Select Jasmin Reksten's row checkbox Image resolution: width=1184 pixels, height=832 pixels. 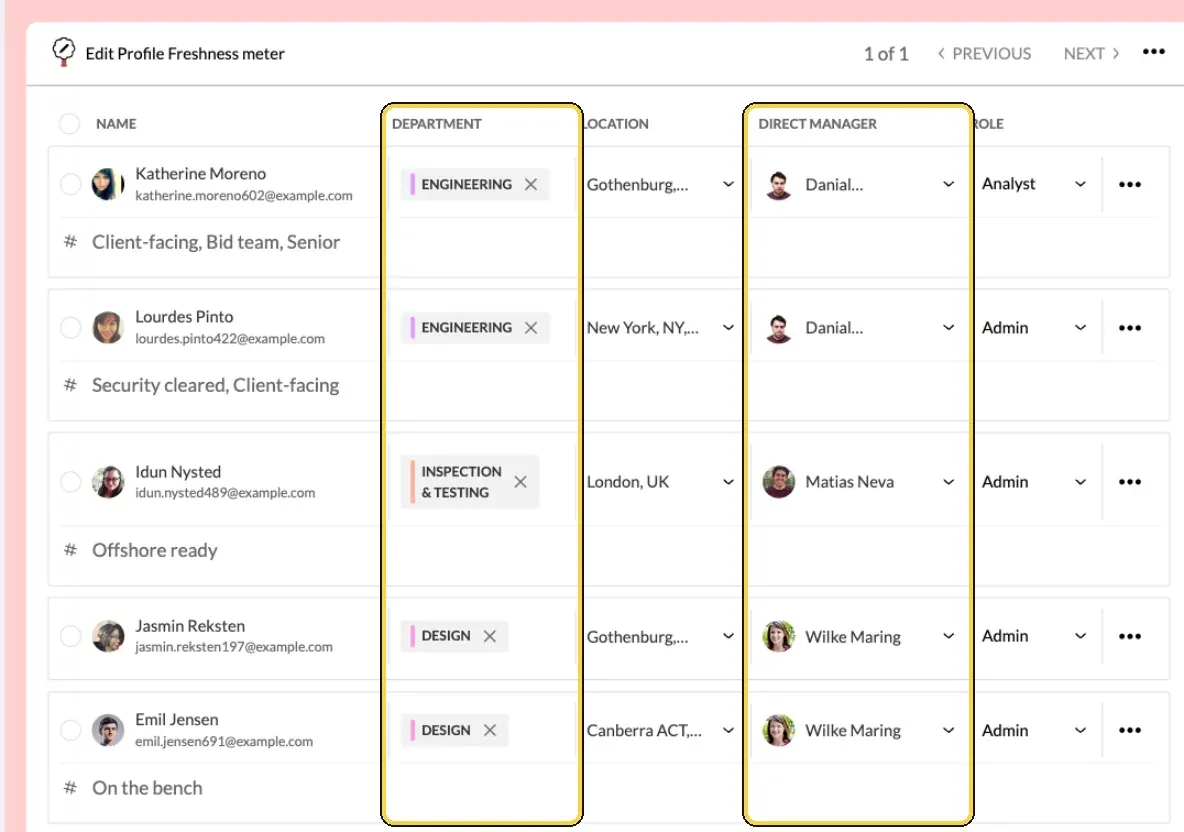coord(70,636)
